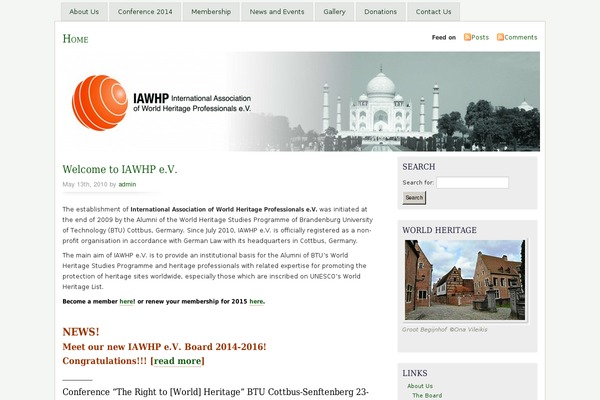Click the Posts RSS feed icon
600x400 pixels.
(x=467, y=37)
